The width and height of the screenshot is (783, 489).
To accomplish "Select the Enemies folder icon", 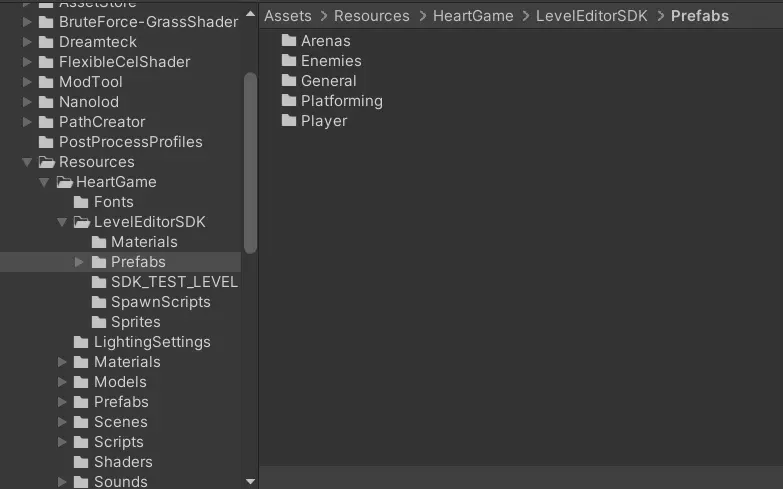I will point(289,61).
